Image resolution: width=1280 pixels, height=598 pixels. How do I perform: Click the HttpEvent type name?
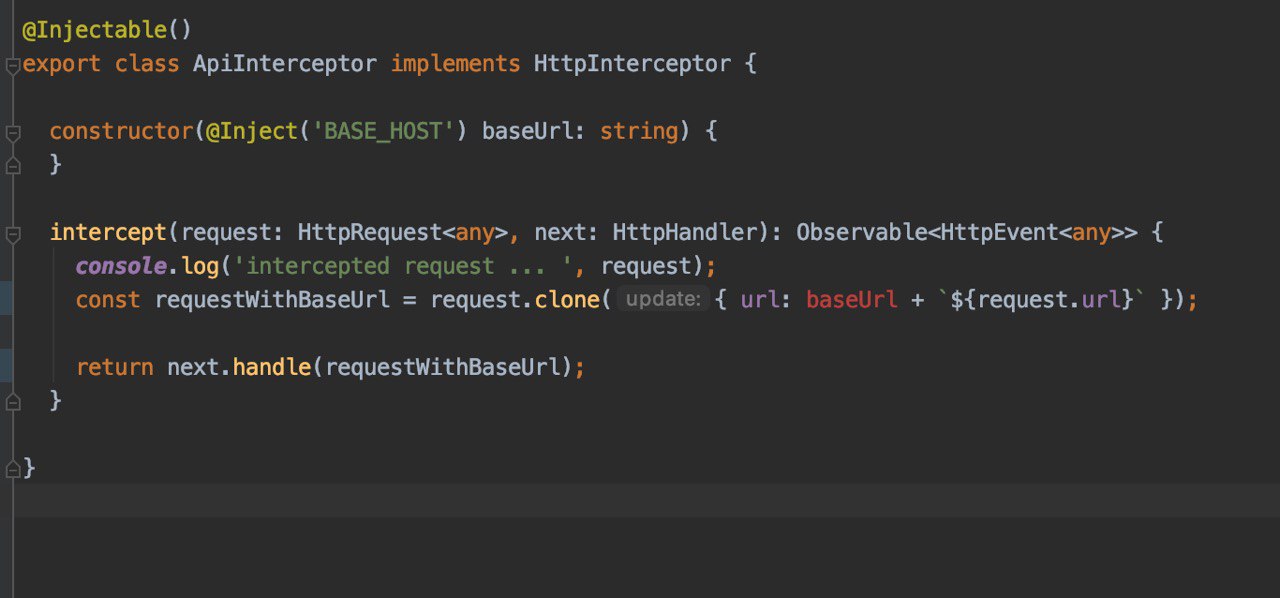click(999, 233)
